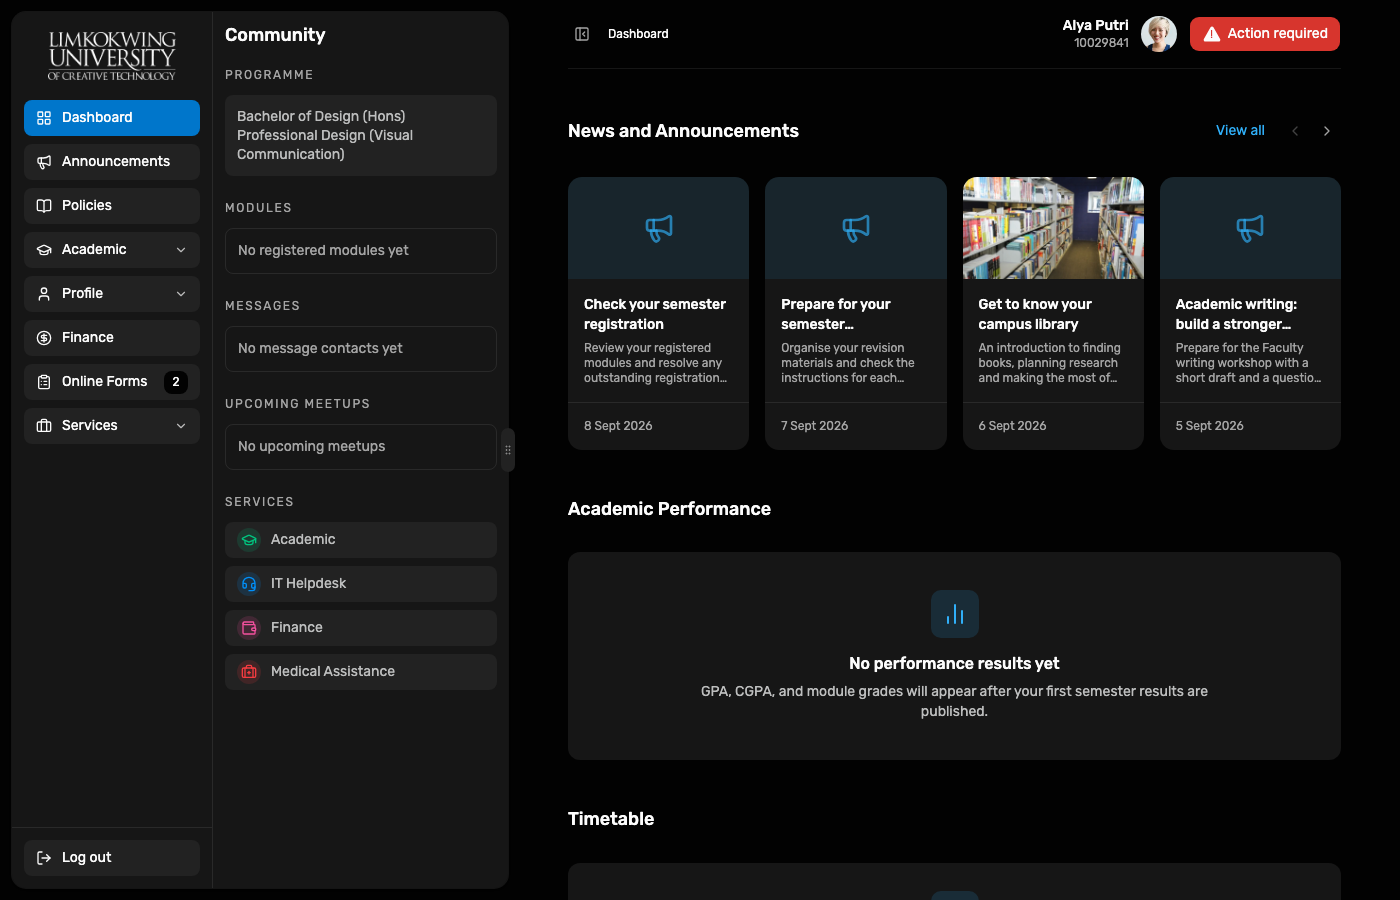
Task: Click the 5 Sept 2026 date
Action: (x=1209, y=426)
